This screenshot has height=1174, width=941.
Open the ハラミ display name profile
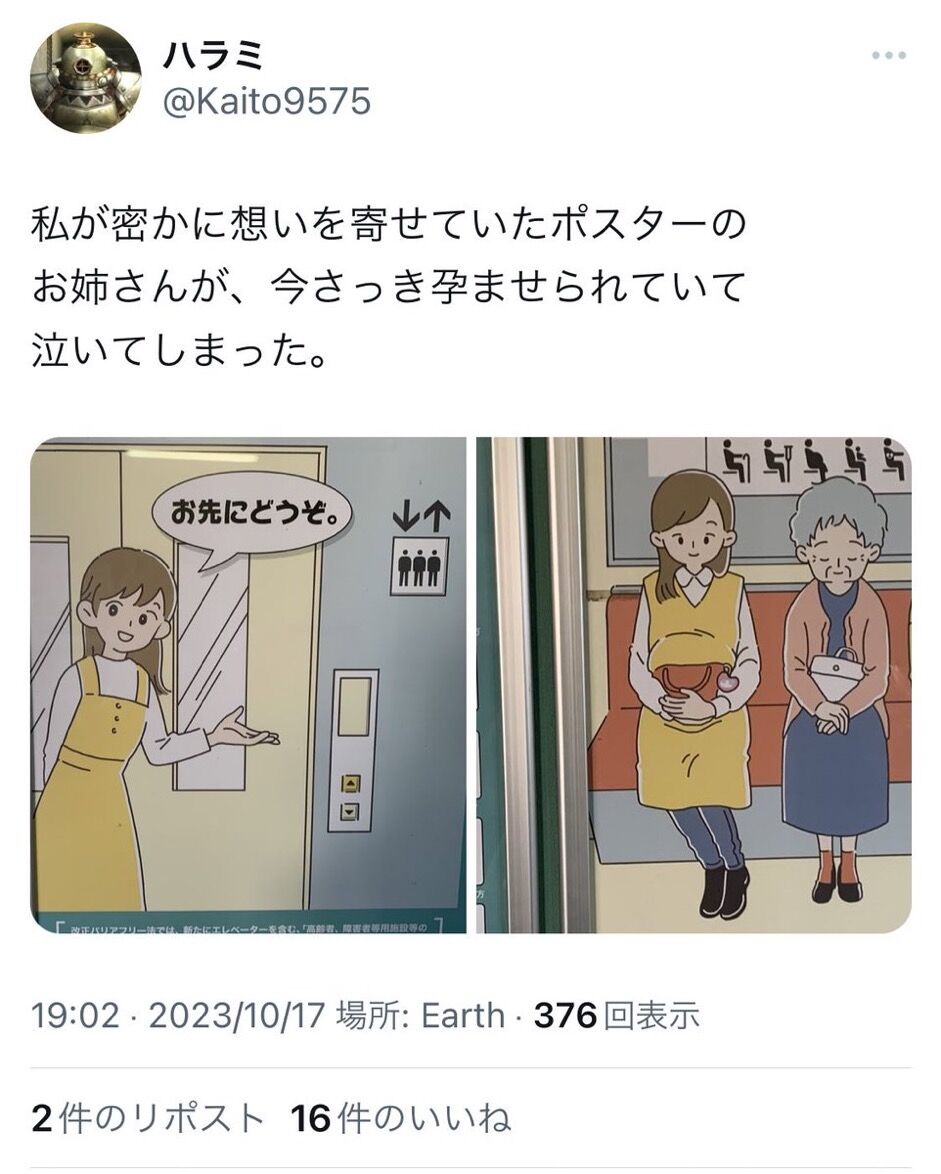pyautogui.click(x=213, y=54)
